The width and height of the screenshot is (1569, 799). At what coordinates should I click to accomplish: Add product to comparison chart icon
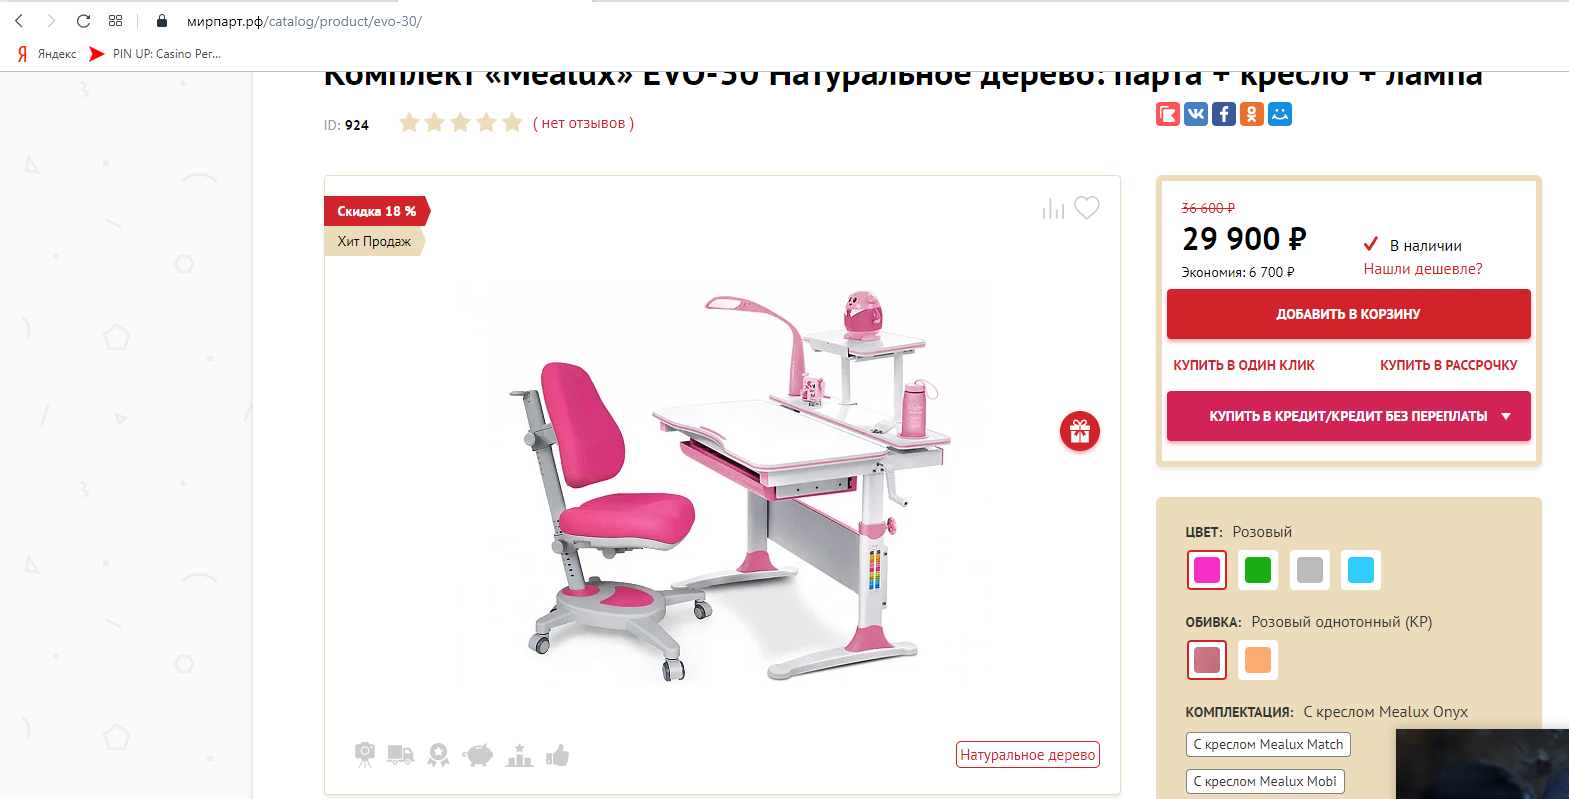coord(1053,208)
